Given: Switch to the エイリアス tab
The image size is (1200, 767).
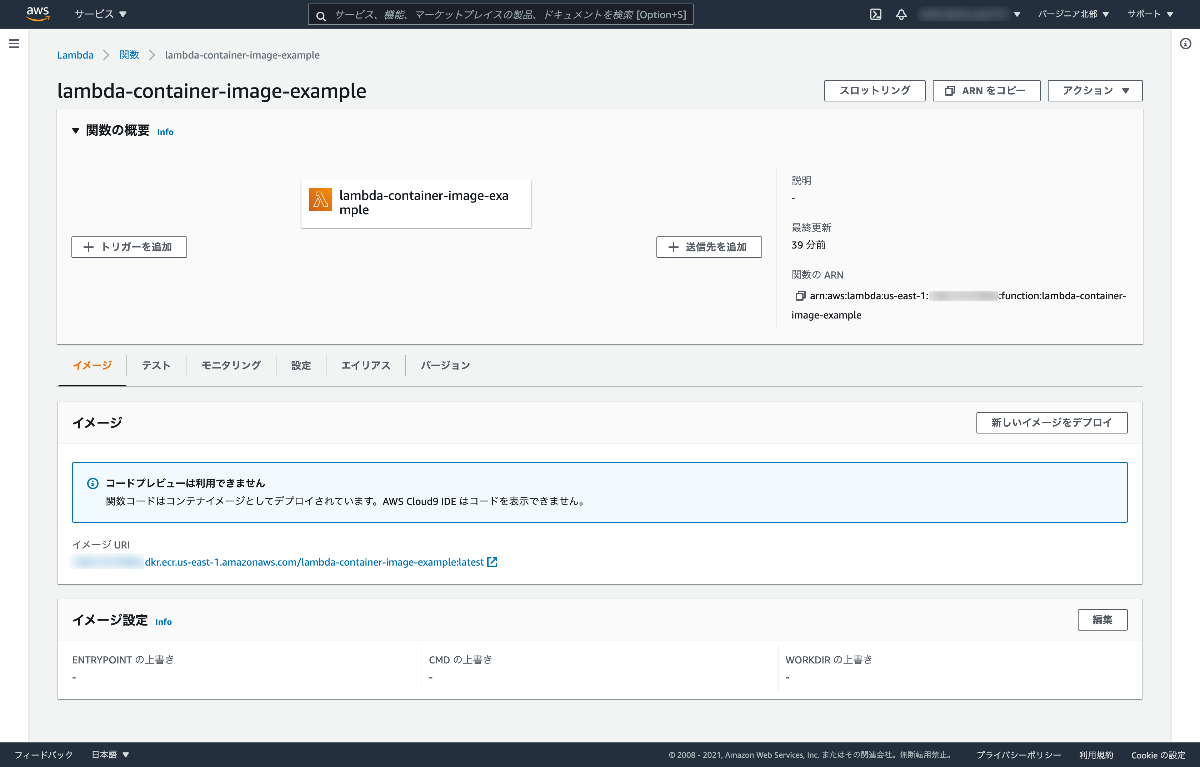Looking at the screenshot, I should click(366, 366).
